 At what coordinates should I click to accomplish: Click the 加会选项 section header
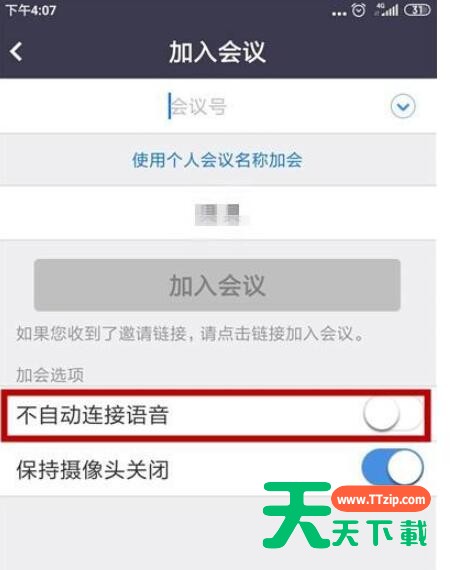50,375
